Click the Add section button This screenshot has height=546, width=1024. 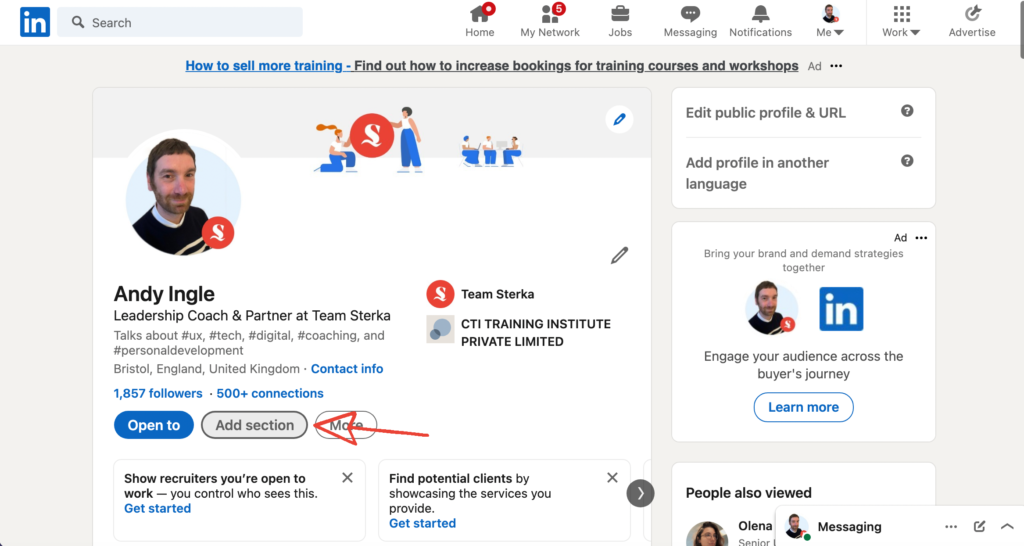255,425
